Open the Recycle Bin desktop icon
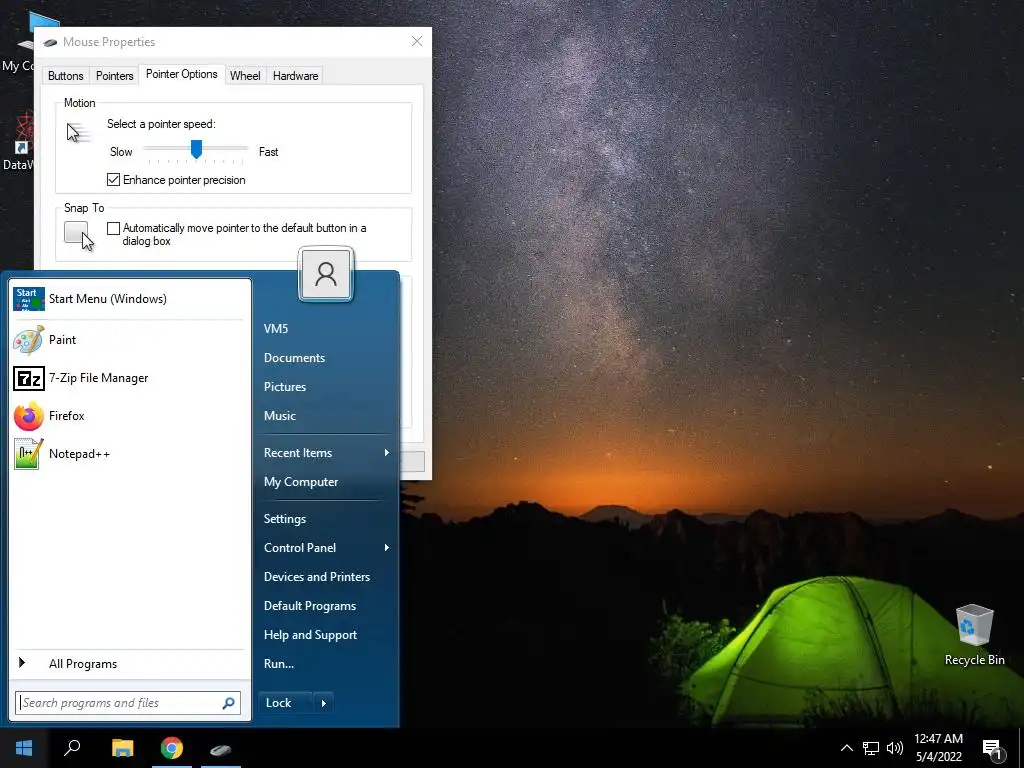The image size is (1024, 768). point(974,635)
